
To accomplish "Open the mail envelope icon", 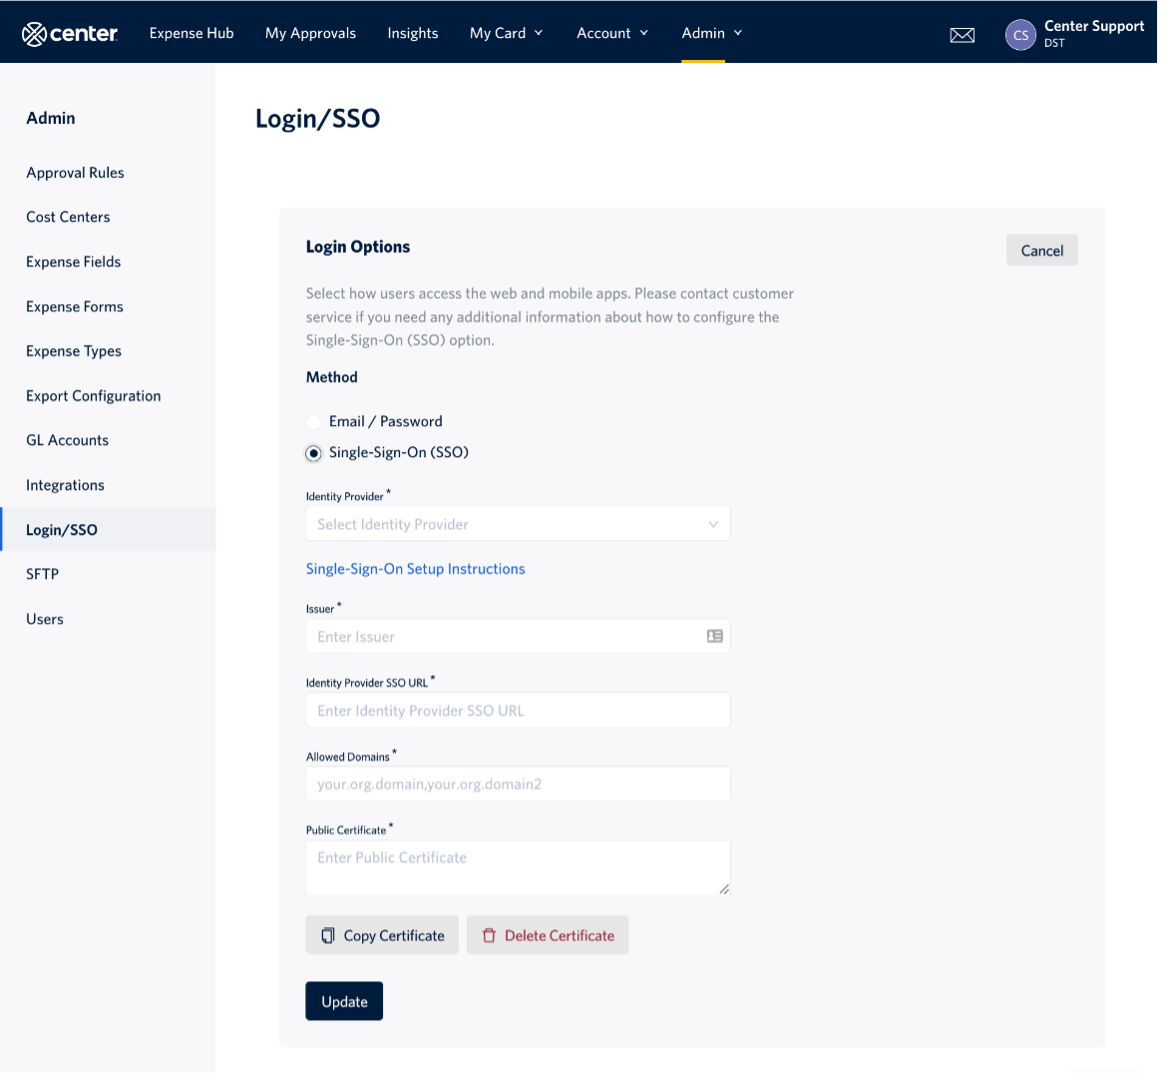I will tap(961, 34).
